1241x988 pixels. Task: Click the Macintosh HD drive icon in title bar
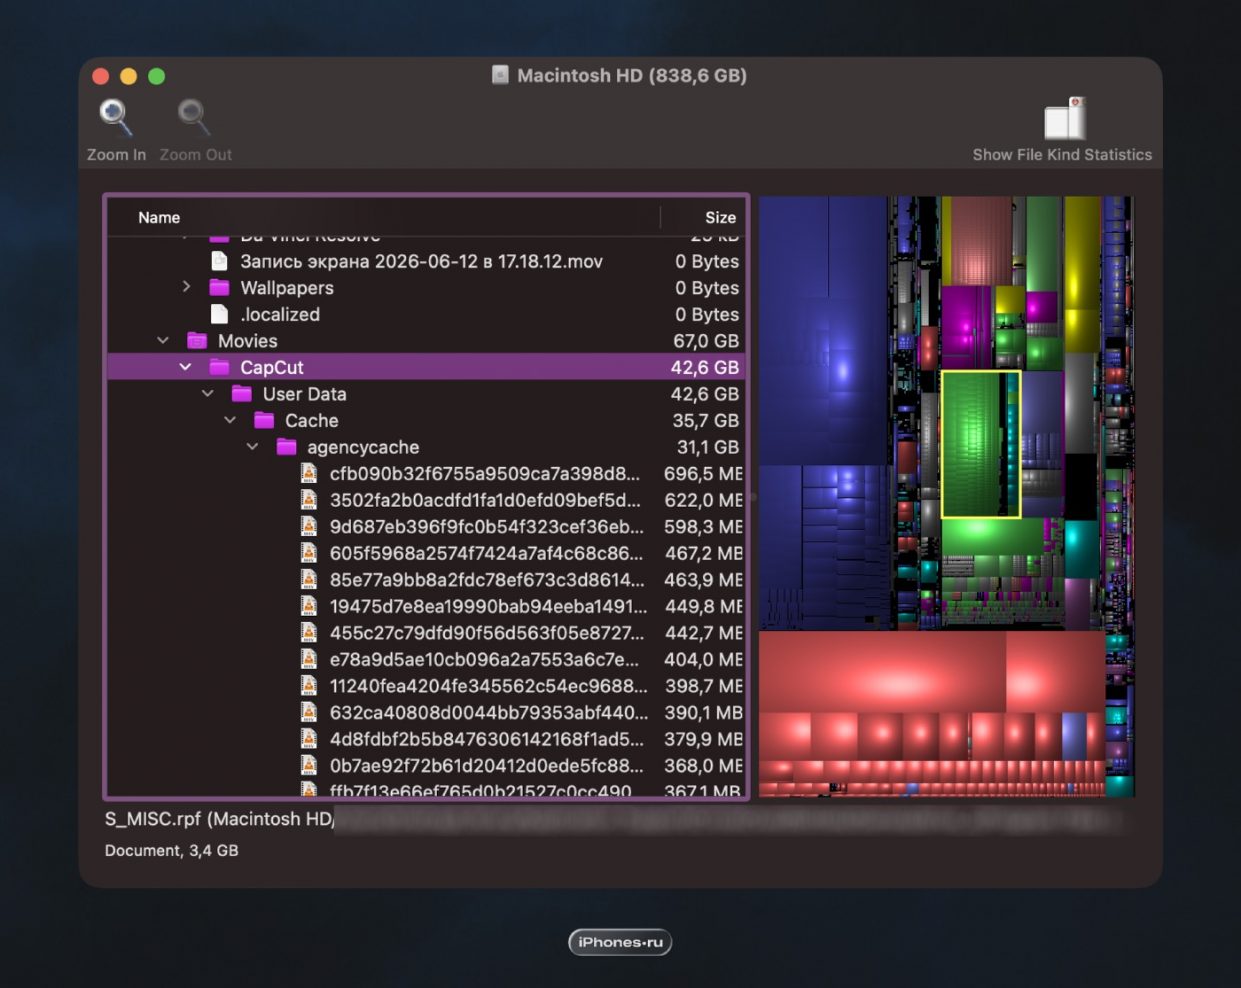[500, 75]
